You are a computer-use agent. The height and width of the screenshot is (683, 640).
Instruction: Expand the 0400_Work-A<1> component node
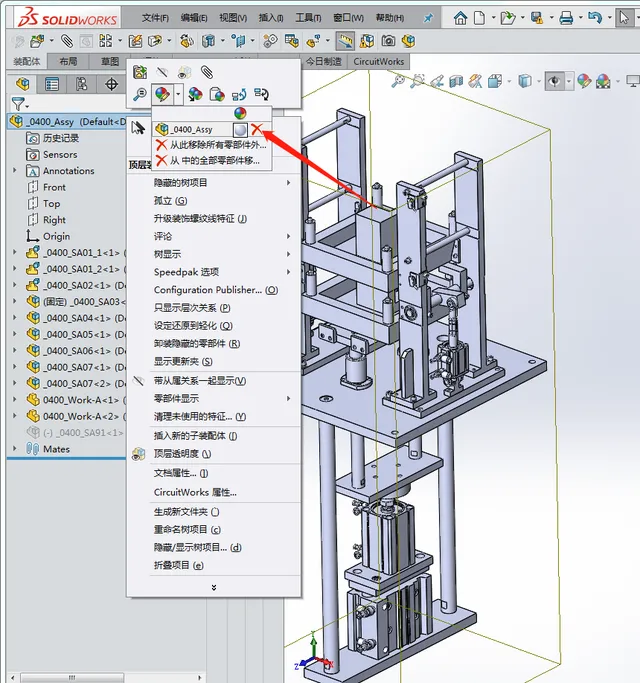pyautogui.click(x=14, y=399)
